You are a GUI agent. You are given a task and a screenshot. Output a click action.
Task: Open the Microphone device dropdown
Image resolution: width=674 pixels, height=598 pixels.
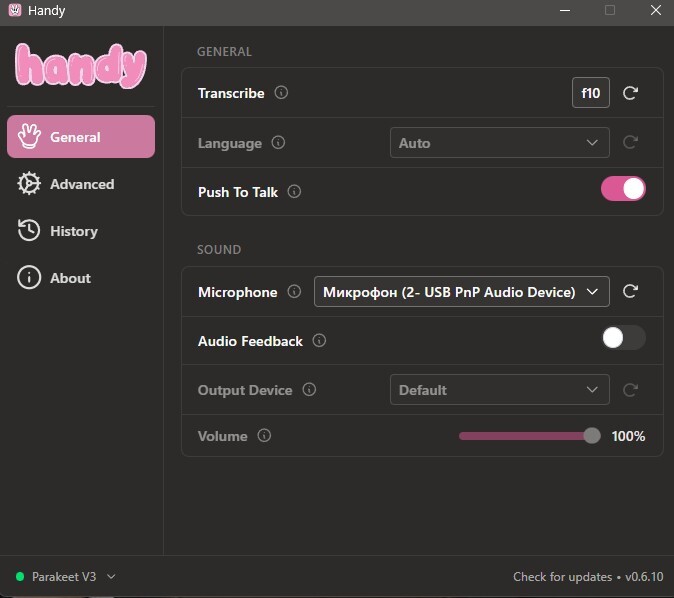(461, 292)
